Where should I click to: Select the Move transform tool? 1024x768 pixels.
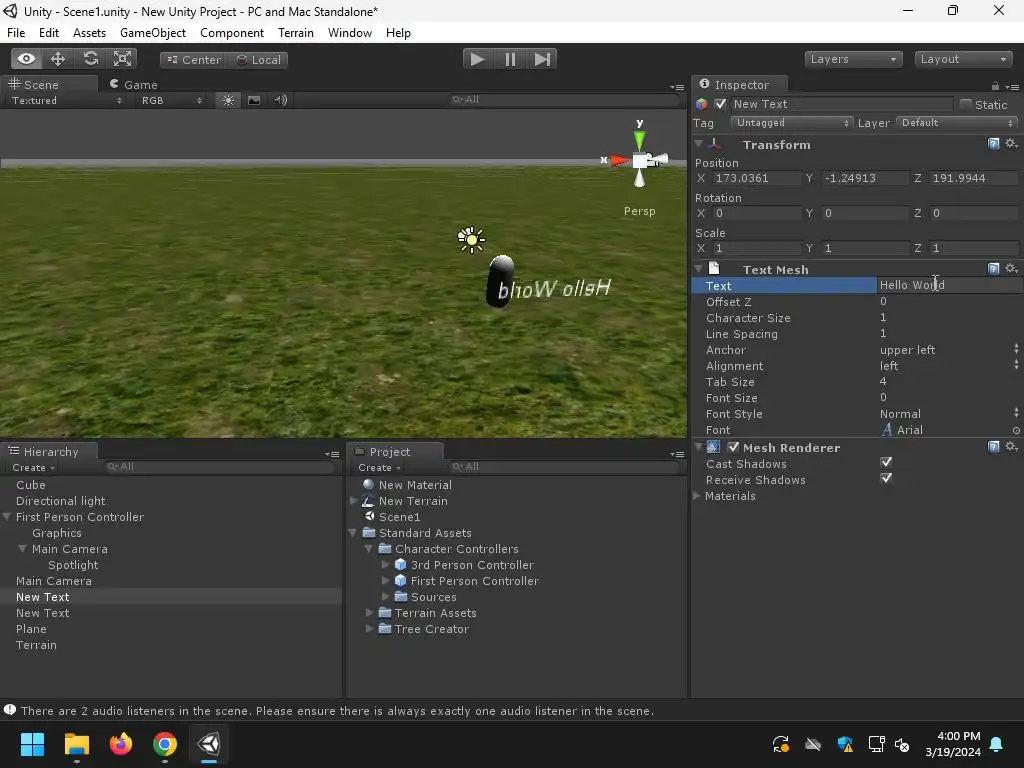tap(58, 59)
